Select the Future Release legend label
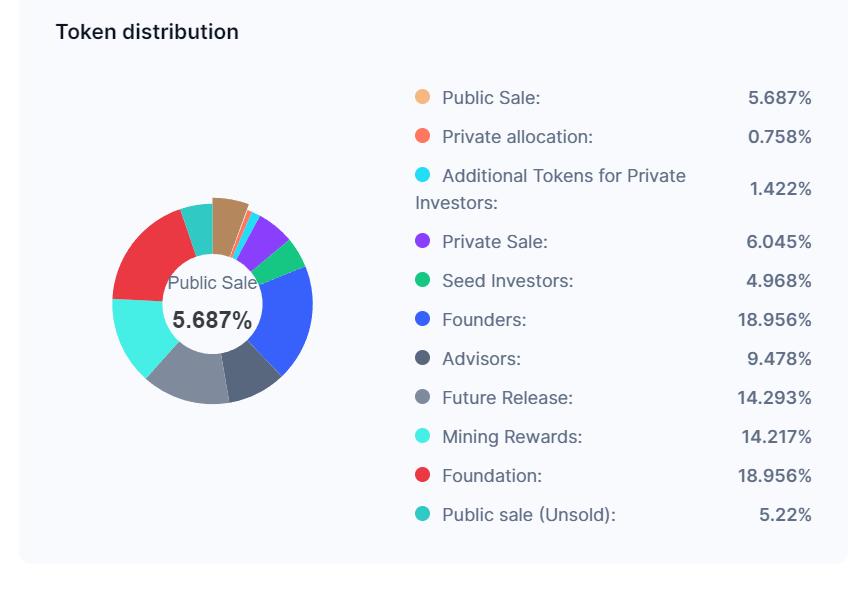Viewport: 867px width, 601px height. click(507, 398)
